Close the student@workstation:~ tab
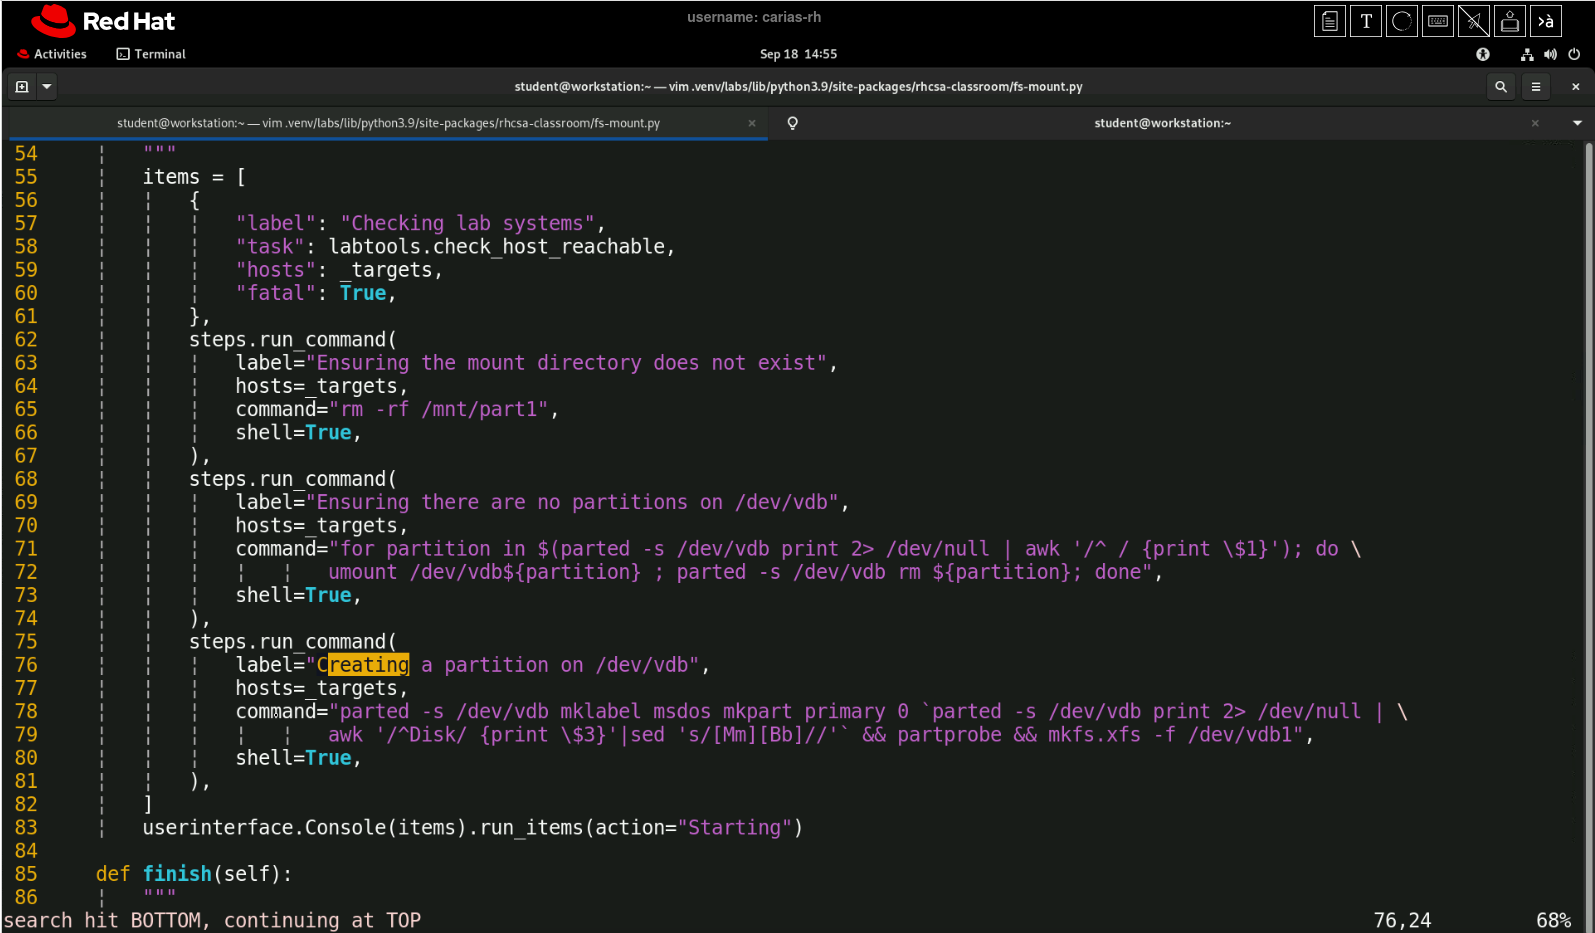The width and height of the screenshot is (1595, 933). [x=1535, y=123]
